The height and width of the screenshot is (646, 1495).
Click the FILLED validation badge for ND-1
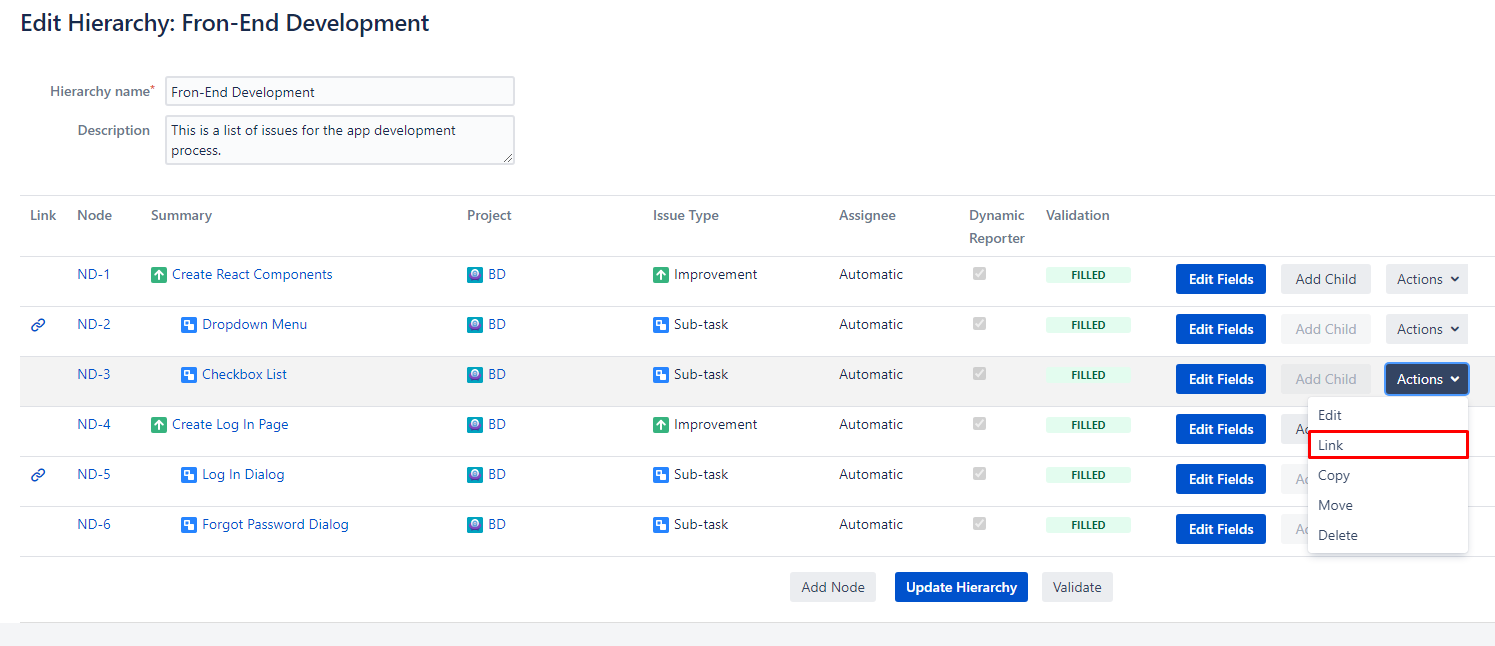(x=1088, y=275)
